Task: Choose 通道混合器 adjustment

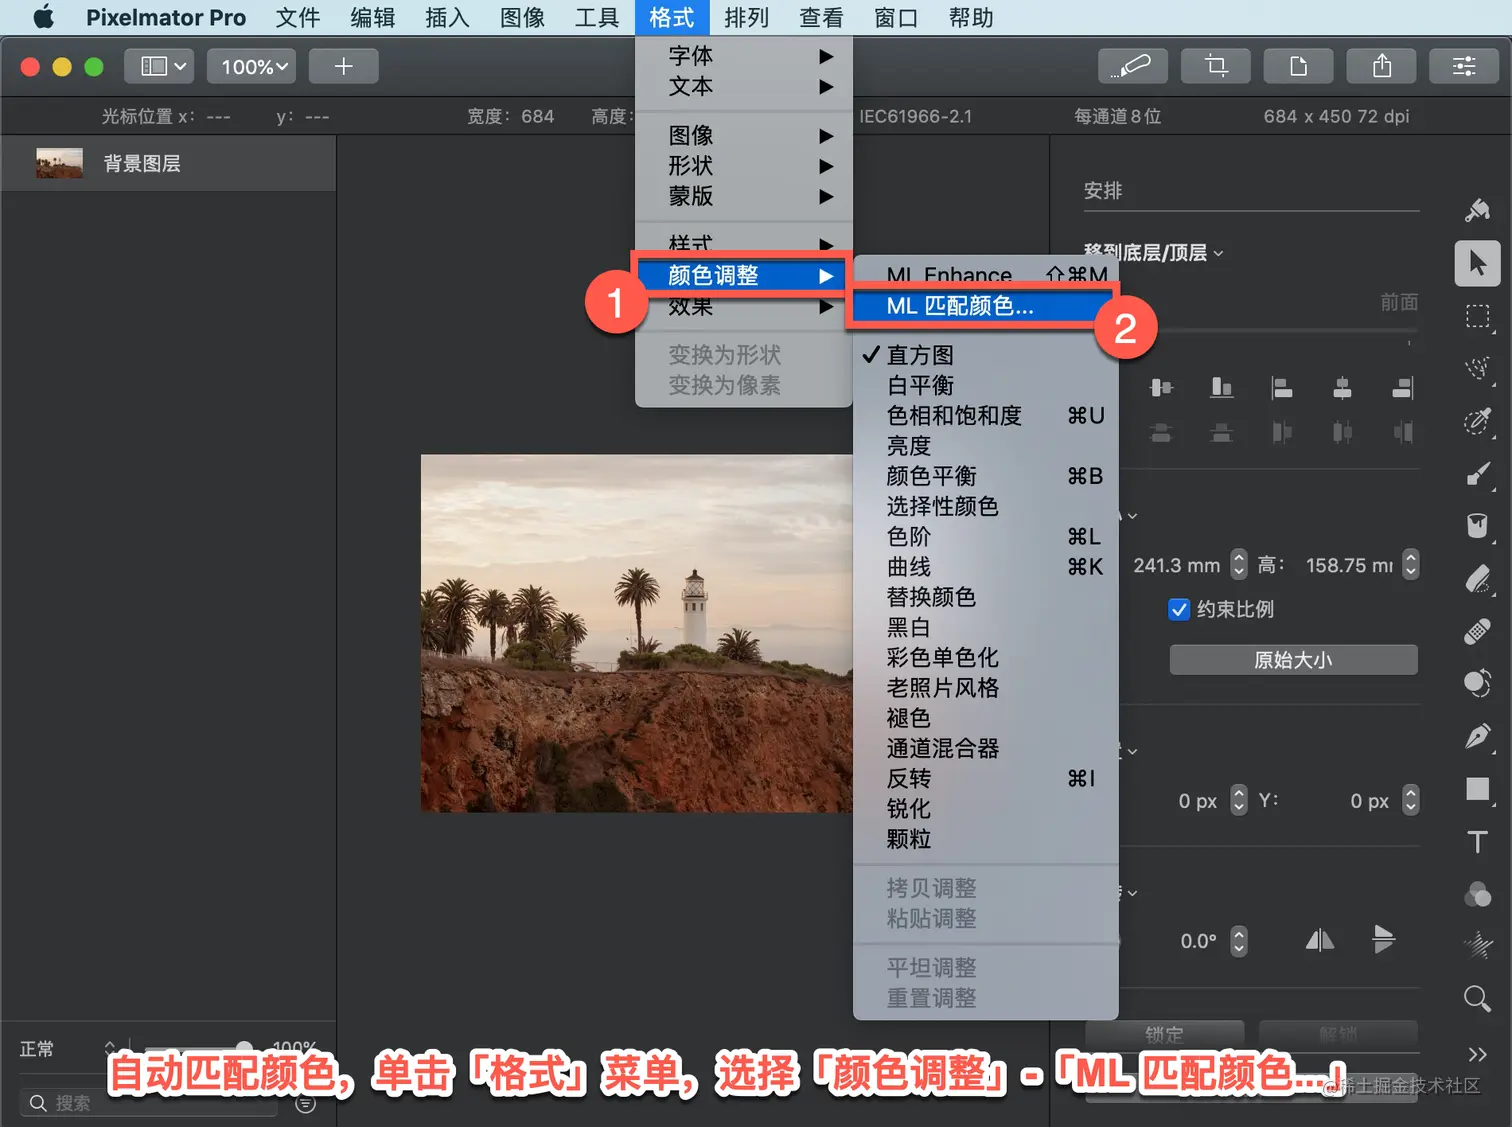Action: (x=985, y=748)
